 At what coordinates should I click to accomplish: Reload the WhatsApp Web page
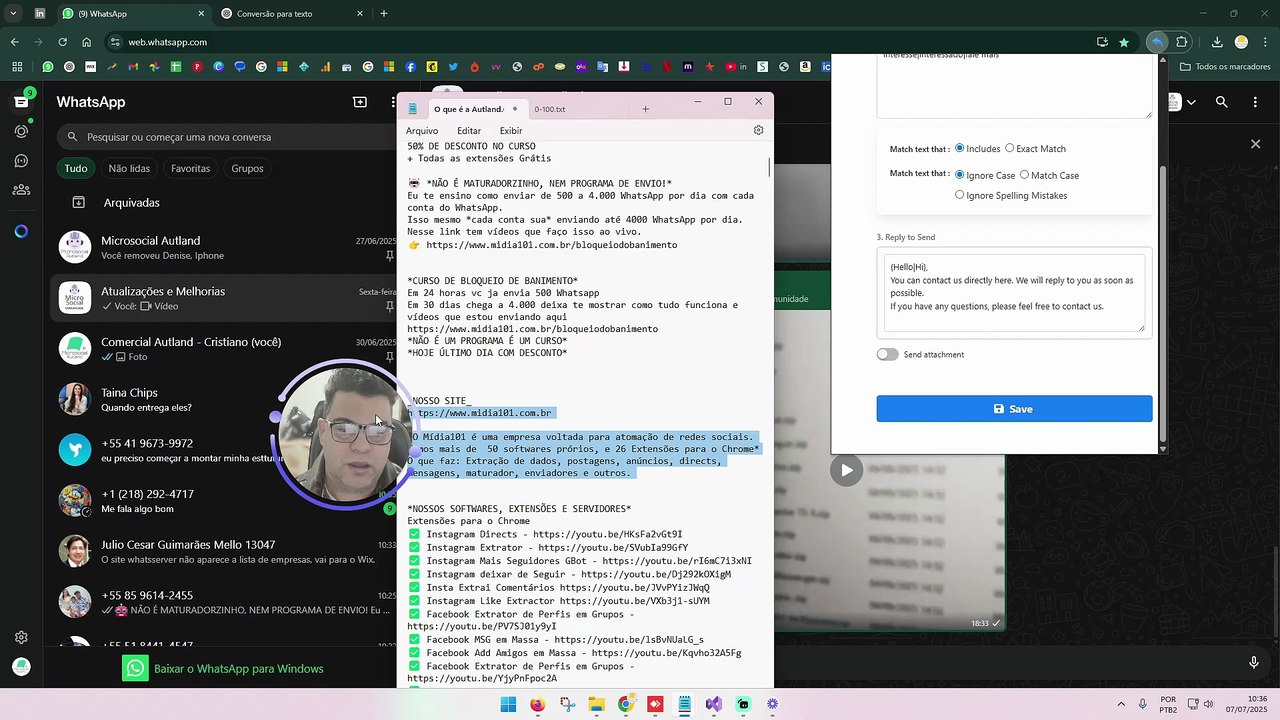point(62,42)
